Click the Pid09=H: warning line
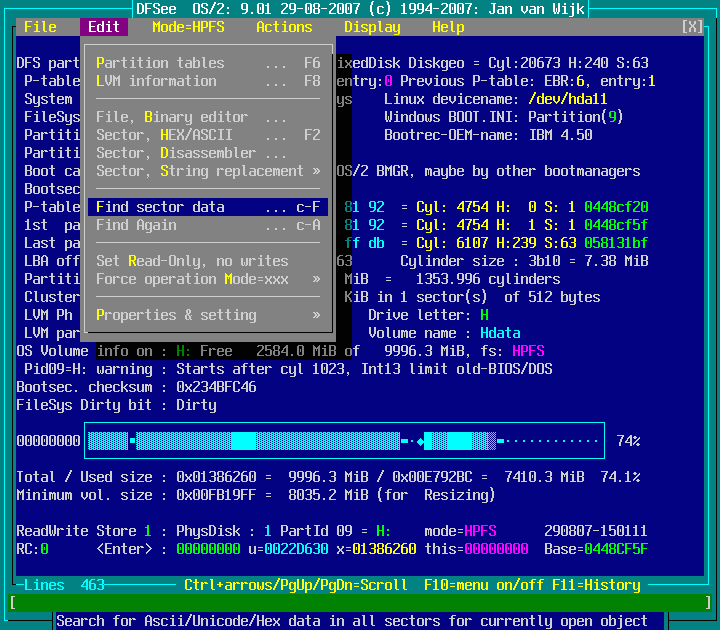720x630 pixels. pos(288,369)
